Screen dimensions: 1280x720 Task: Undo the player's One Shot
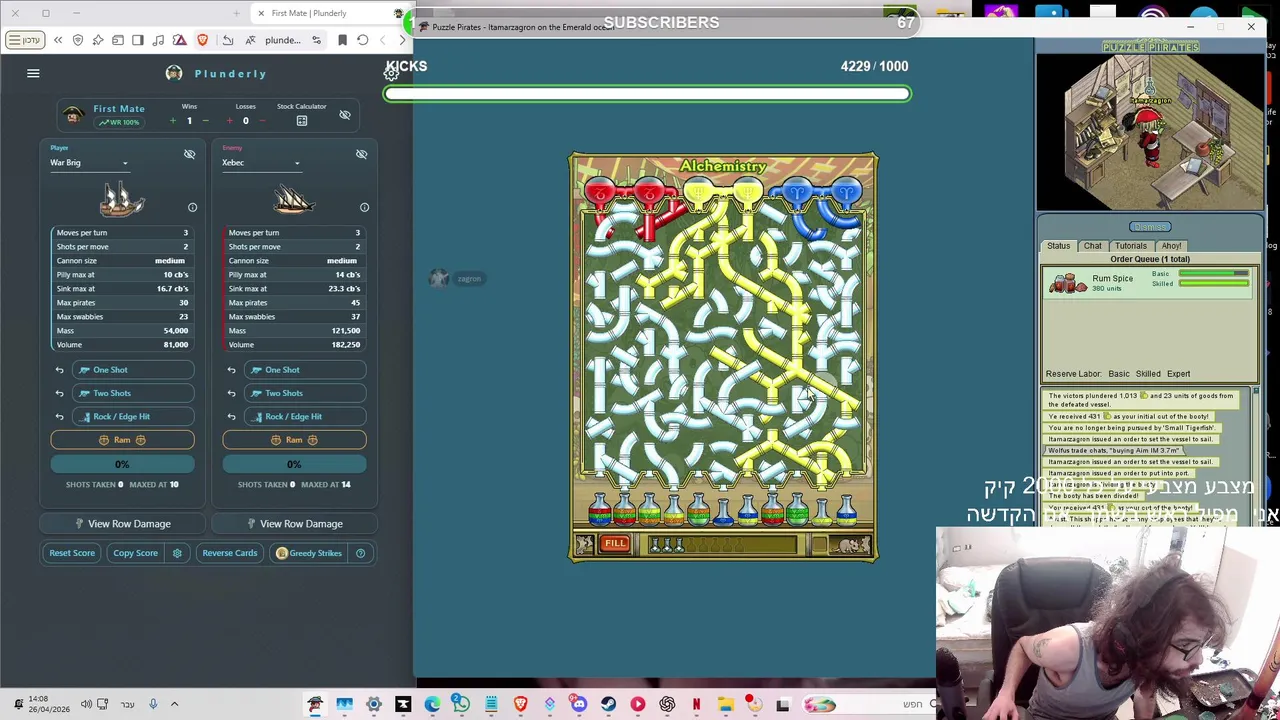click(59, 370)
